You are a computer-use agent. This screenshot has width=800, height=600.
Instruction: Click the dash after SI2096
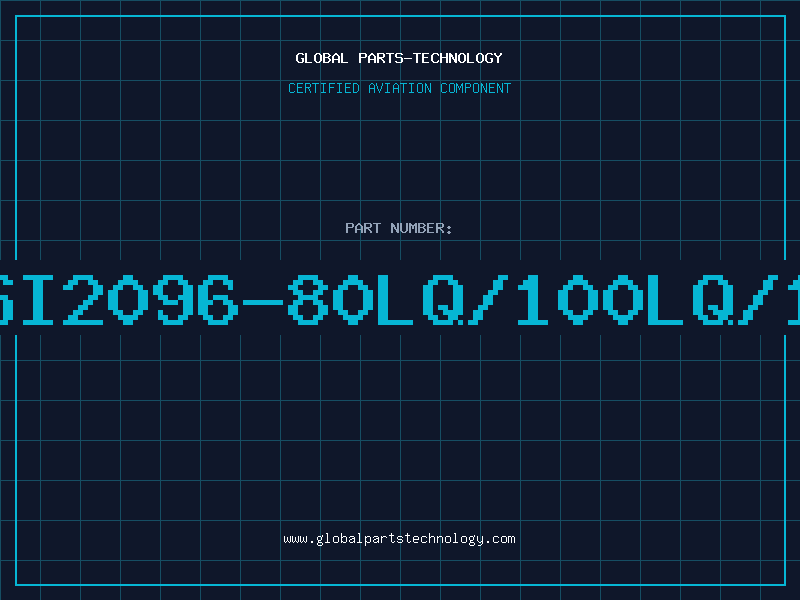(263, 302)
